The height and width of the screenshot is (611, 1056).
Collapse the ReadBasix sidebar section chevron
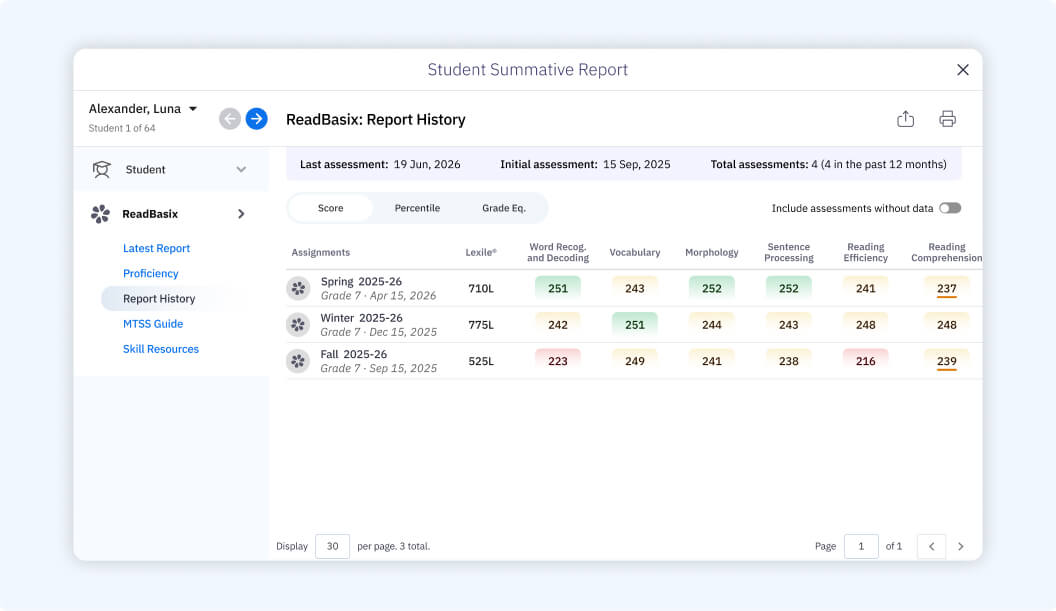click(x=241, y=214)
